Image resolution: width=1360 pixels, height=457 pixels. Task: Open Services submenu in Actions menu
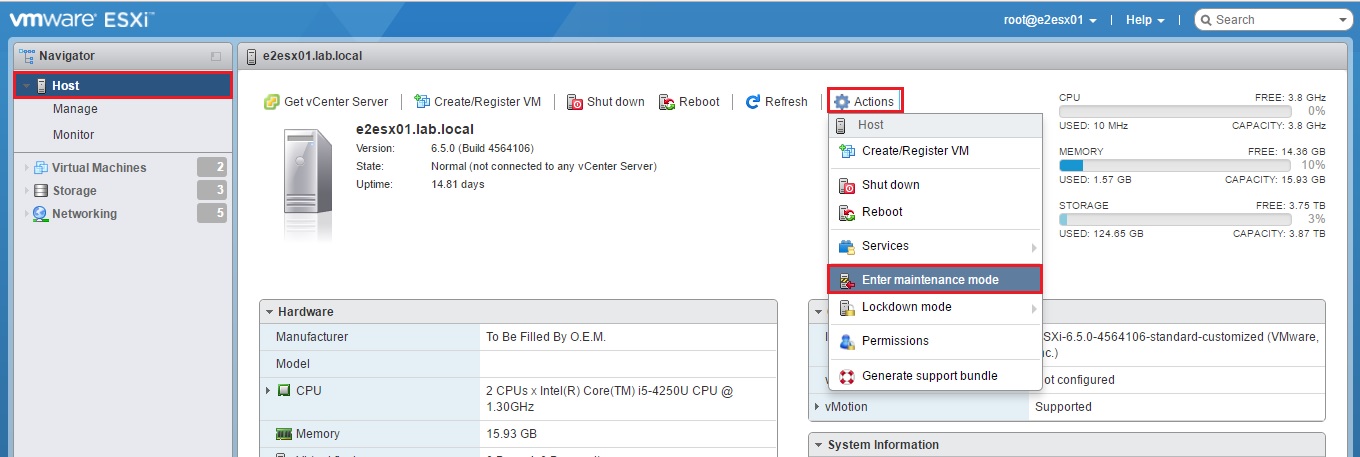pos(936,246)
